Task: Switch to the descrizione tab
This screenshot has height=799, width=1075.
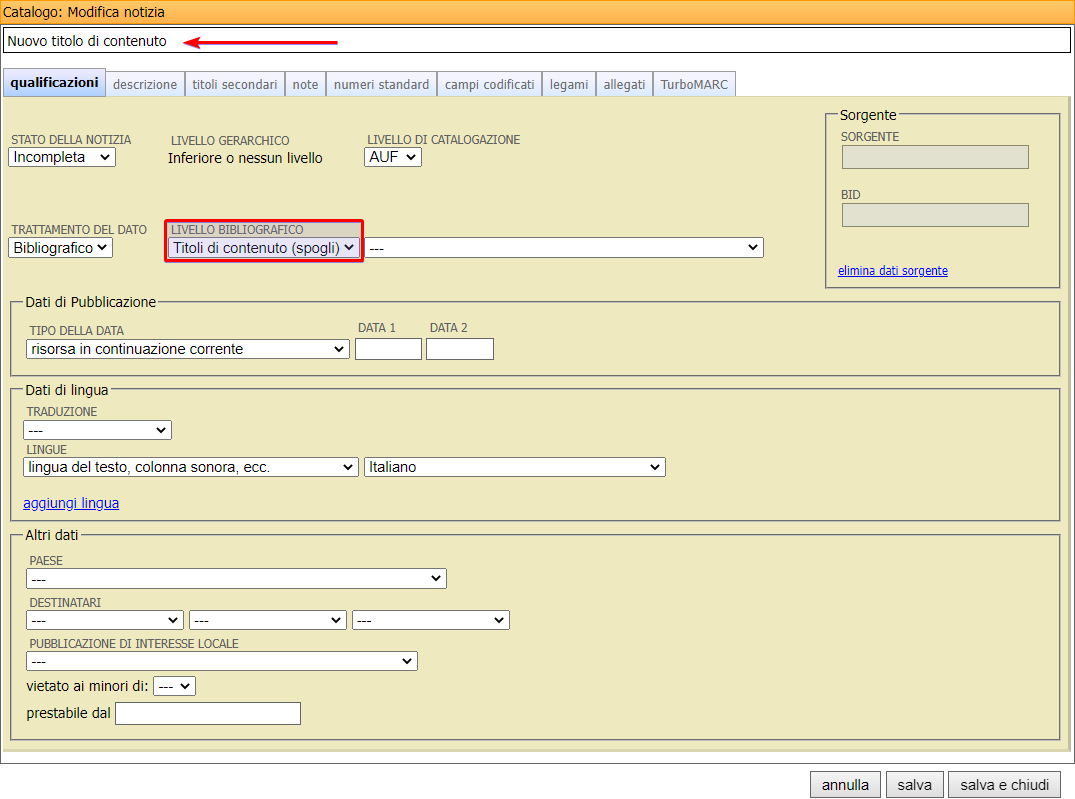Action: (x=145, y=85)
